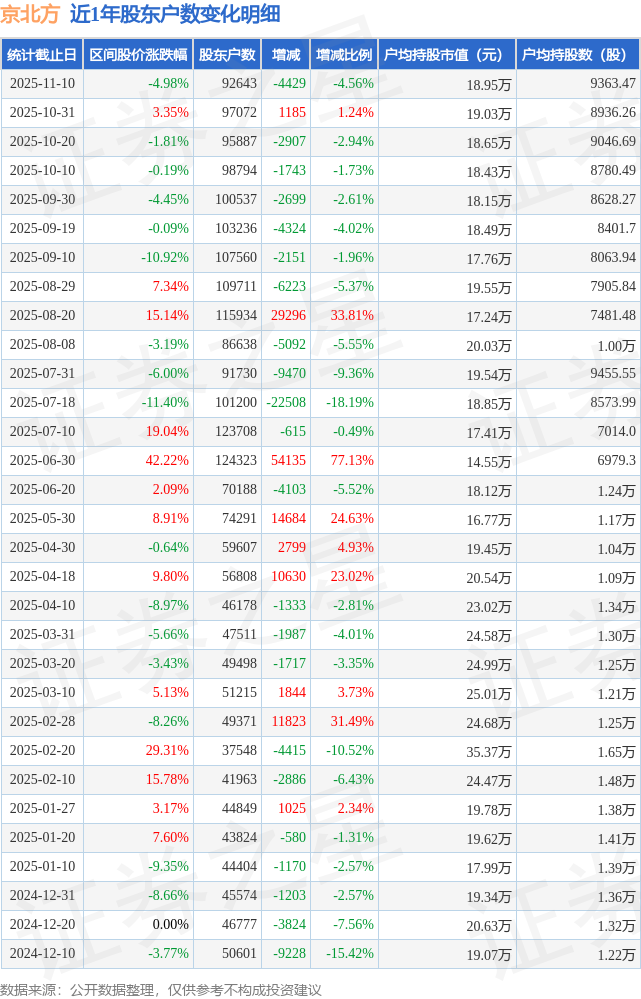Select the 2025-11-10 date cell
The image size is (641, 999).
tap(42, 84)
